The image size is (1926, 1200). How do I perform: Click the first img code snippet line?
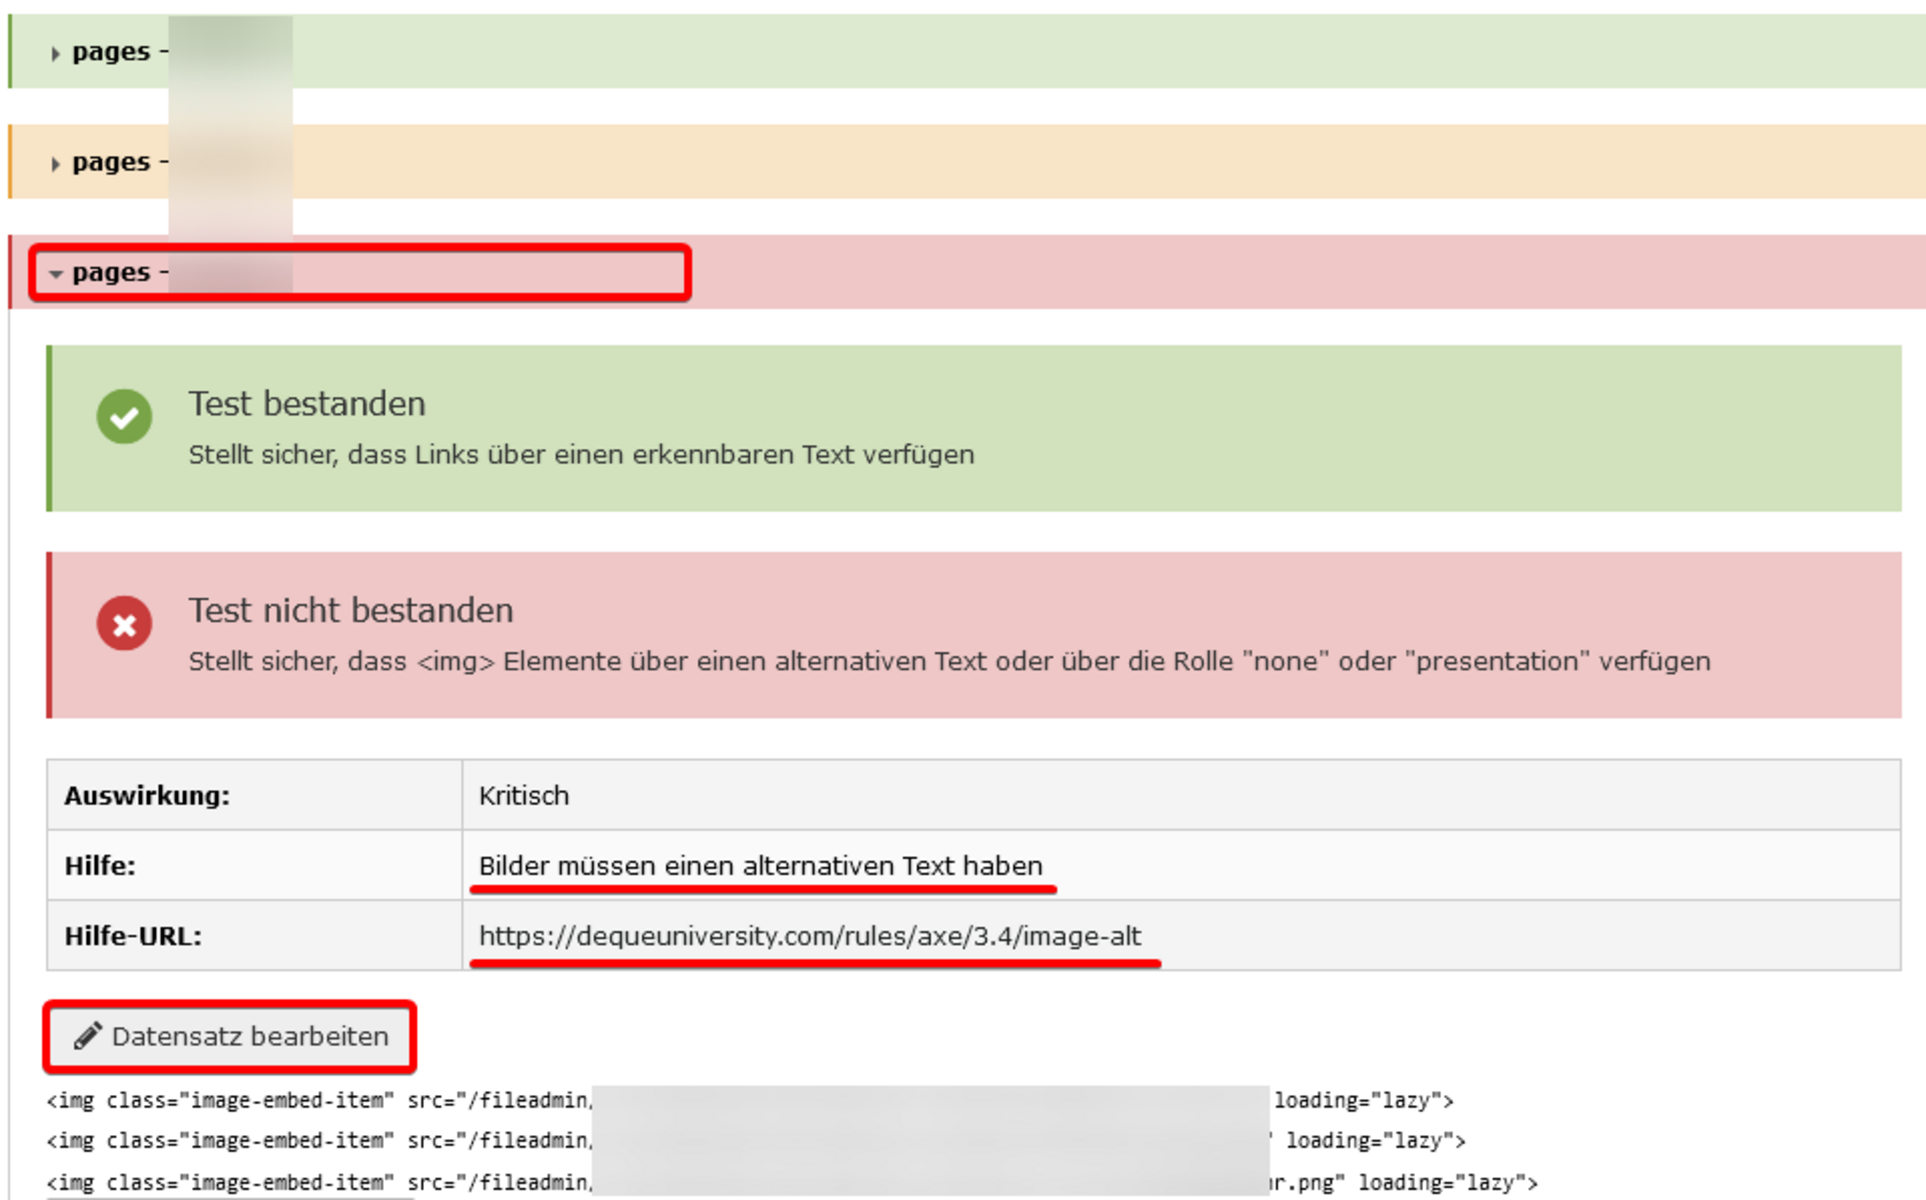click(750, 1101)
